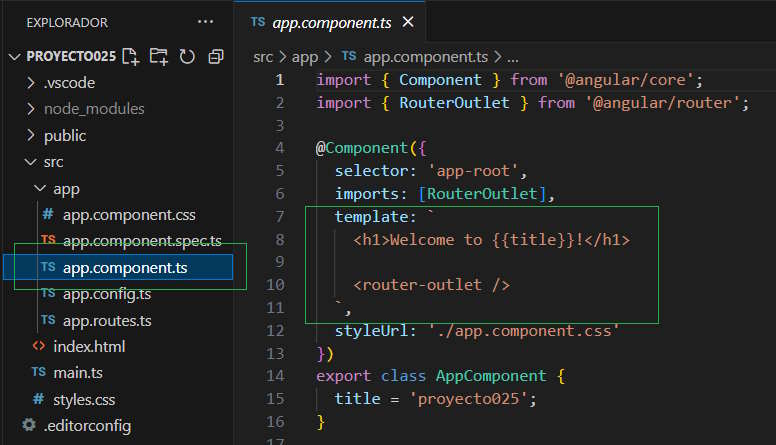This screenshot has height=445, width=776.
Task: Click the src breadcrumb segment
Action: coord(263,57)
